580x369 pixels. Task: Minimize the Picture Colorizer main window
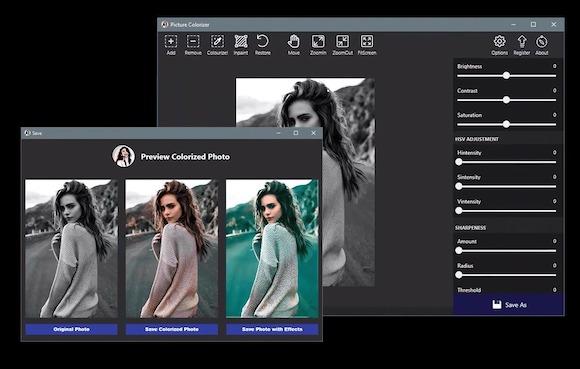coord(513,24)
